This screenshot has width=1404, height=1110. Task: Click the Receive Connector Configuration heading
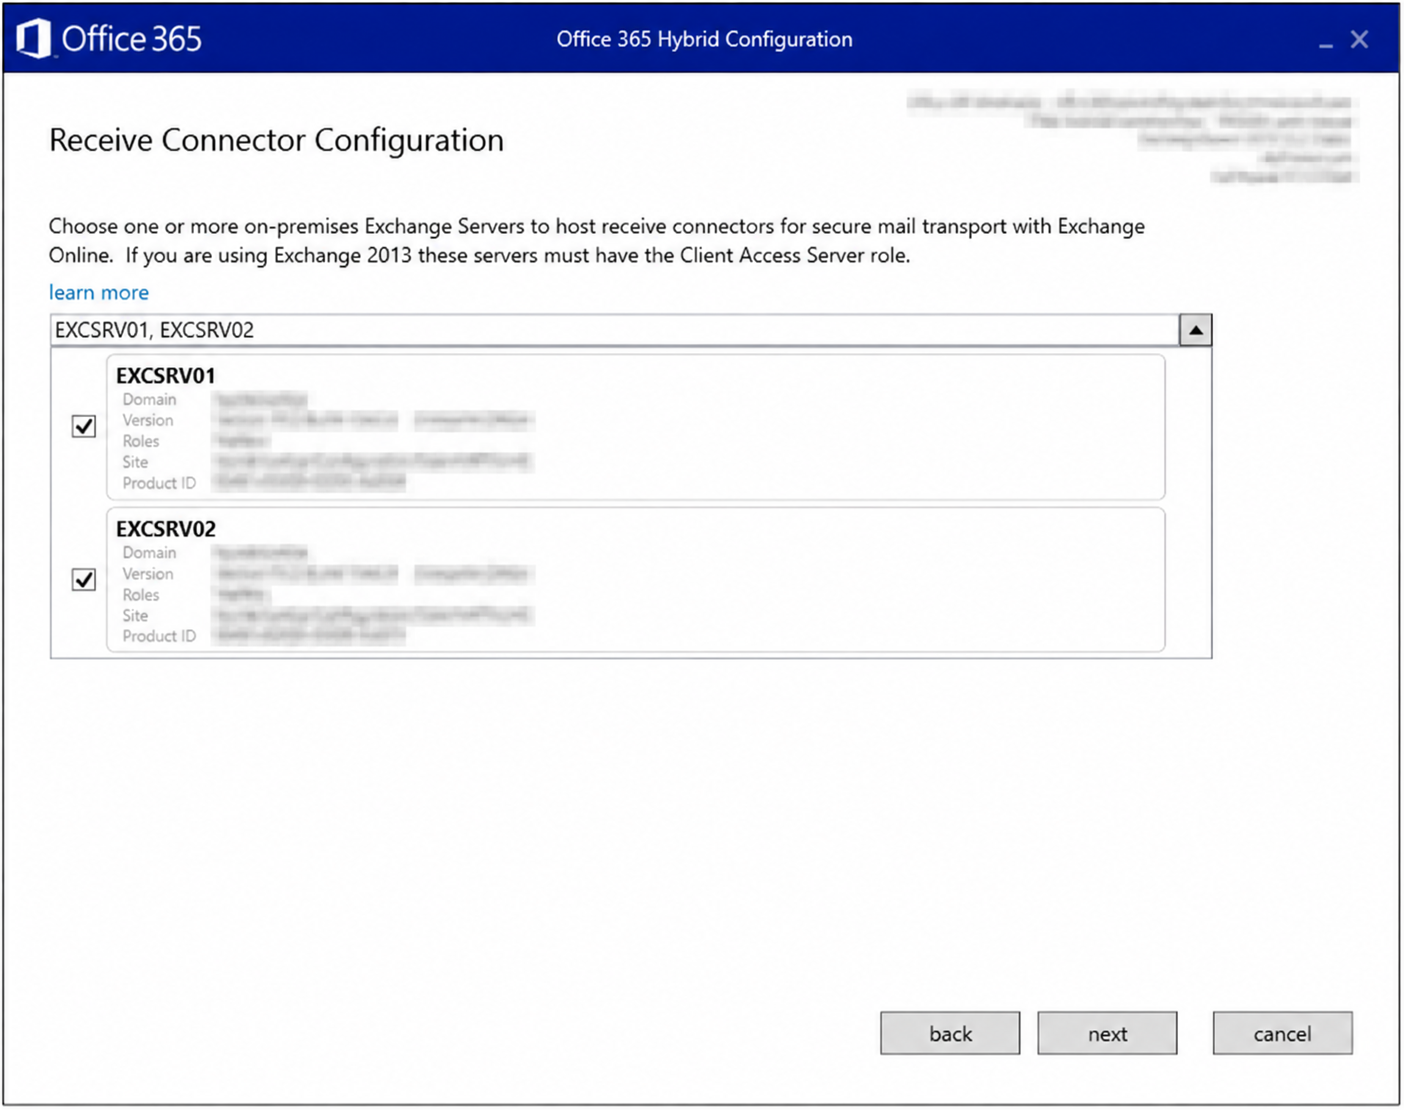click(x=276, y=141)
